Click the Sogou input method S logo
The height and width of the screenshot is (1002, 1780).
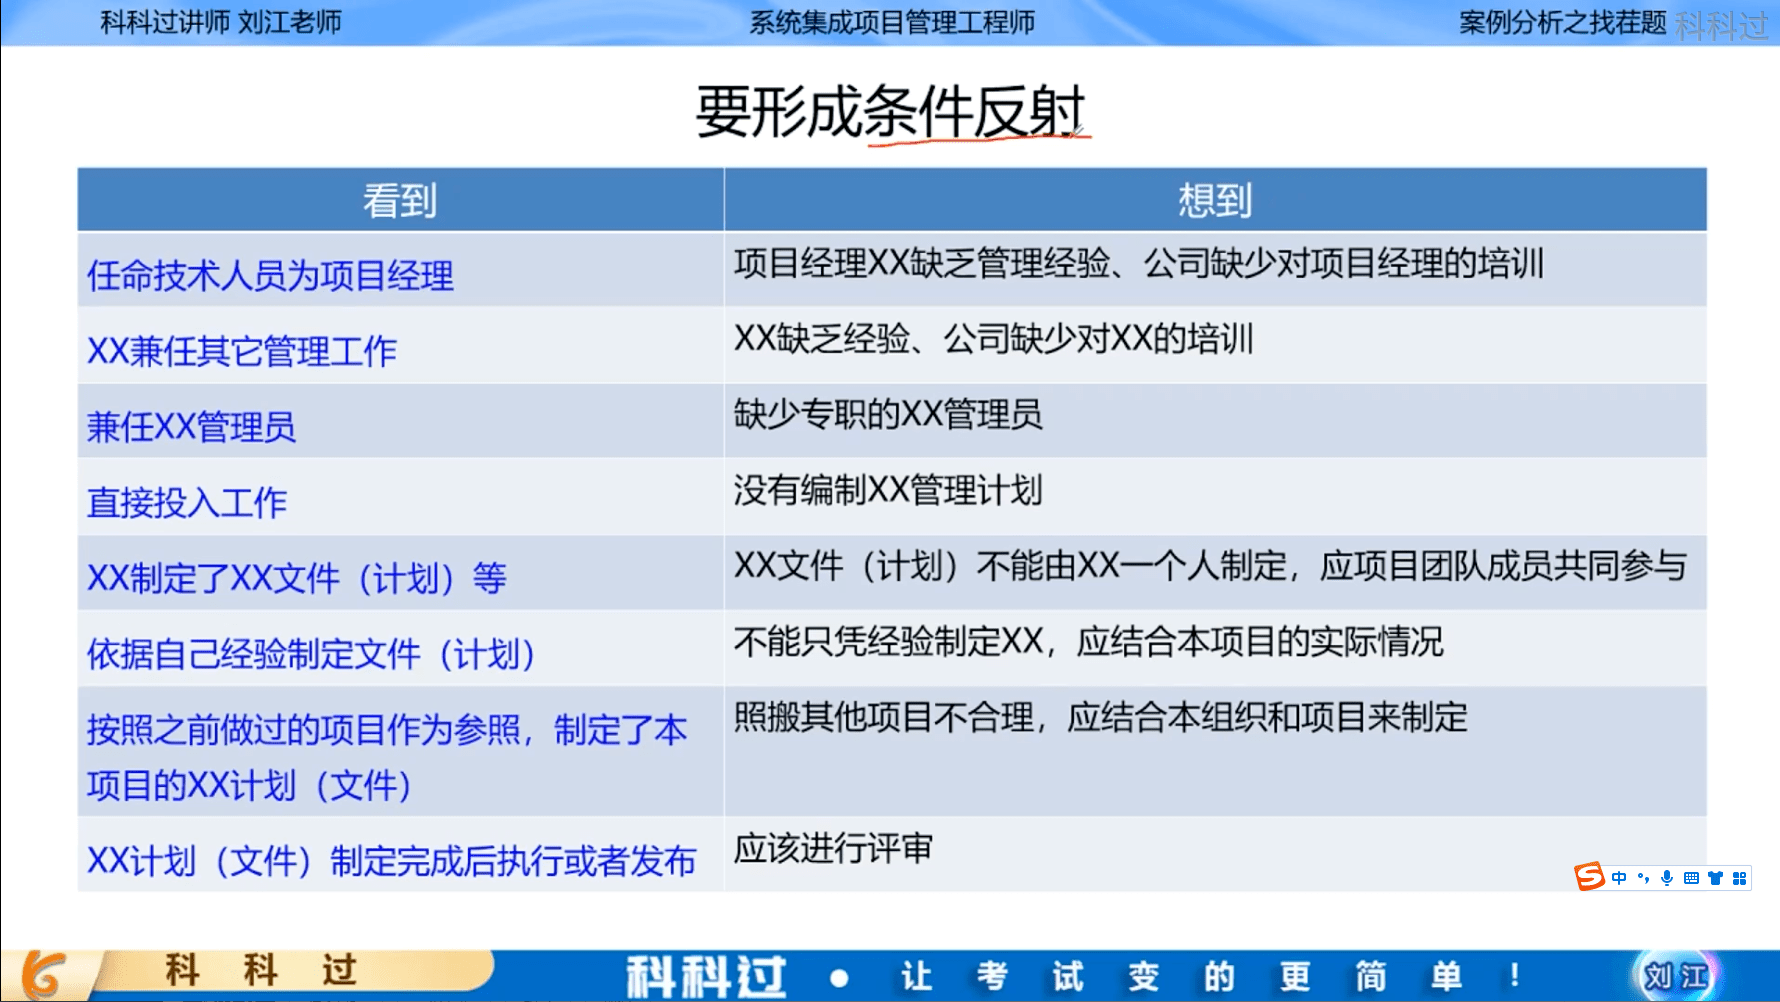[x=1589, y=877]
